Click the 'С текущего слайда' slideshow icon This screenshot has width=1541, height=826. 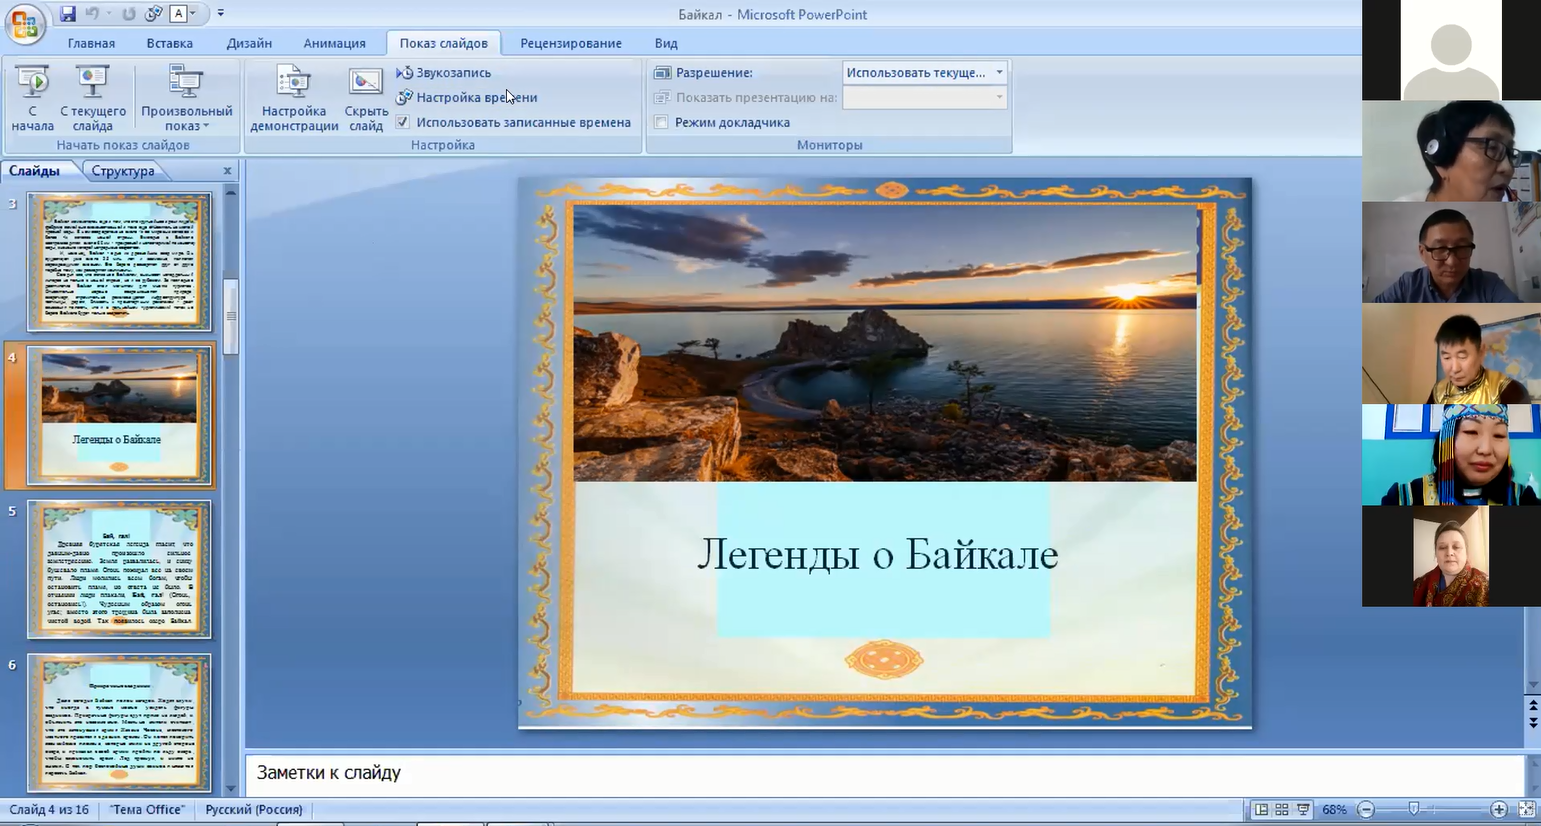[92, 83]
